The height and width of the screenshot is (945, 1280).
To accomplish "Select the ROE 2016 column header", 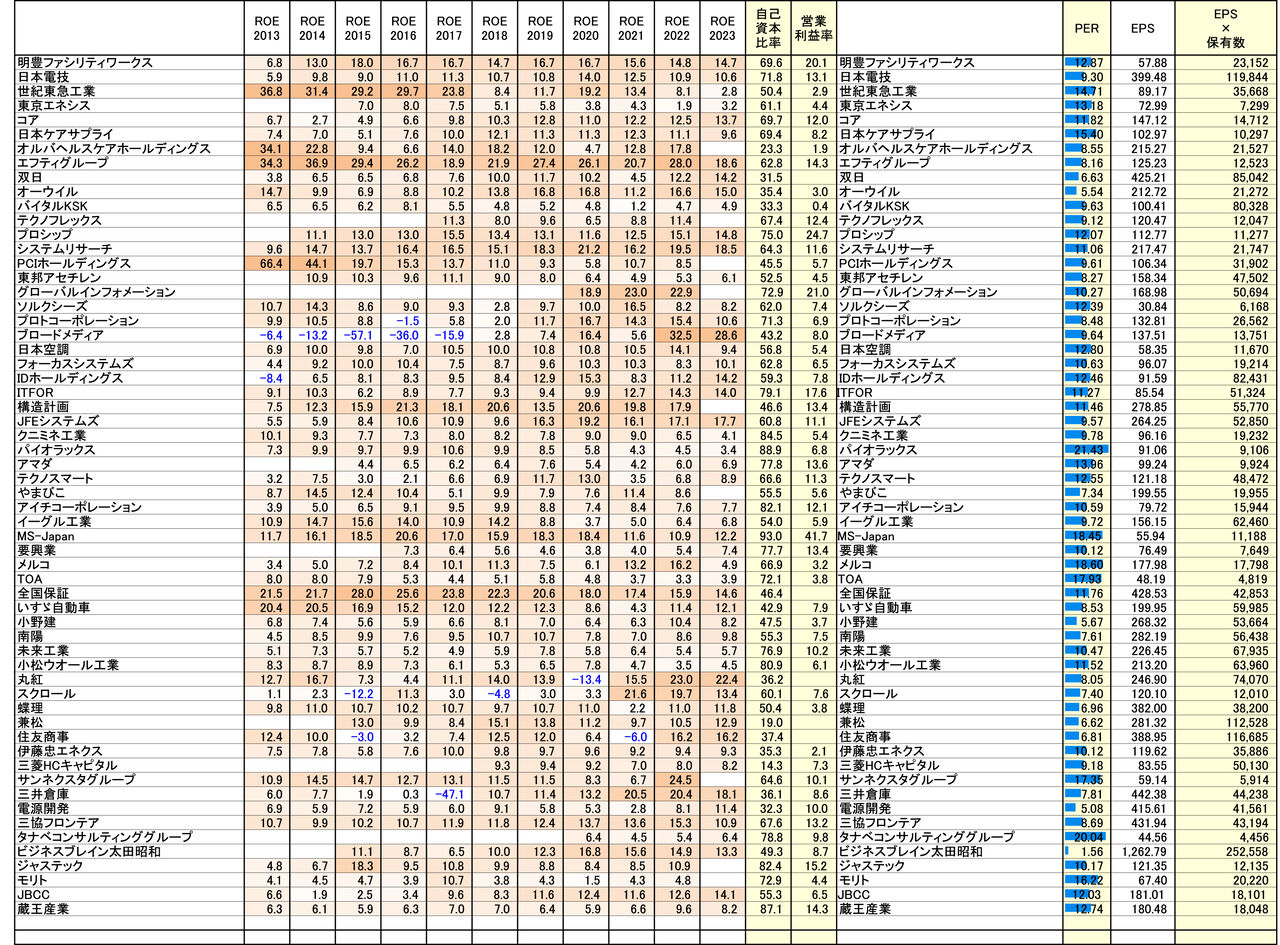I will click(x=404, y=27).
